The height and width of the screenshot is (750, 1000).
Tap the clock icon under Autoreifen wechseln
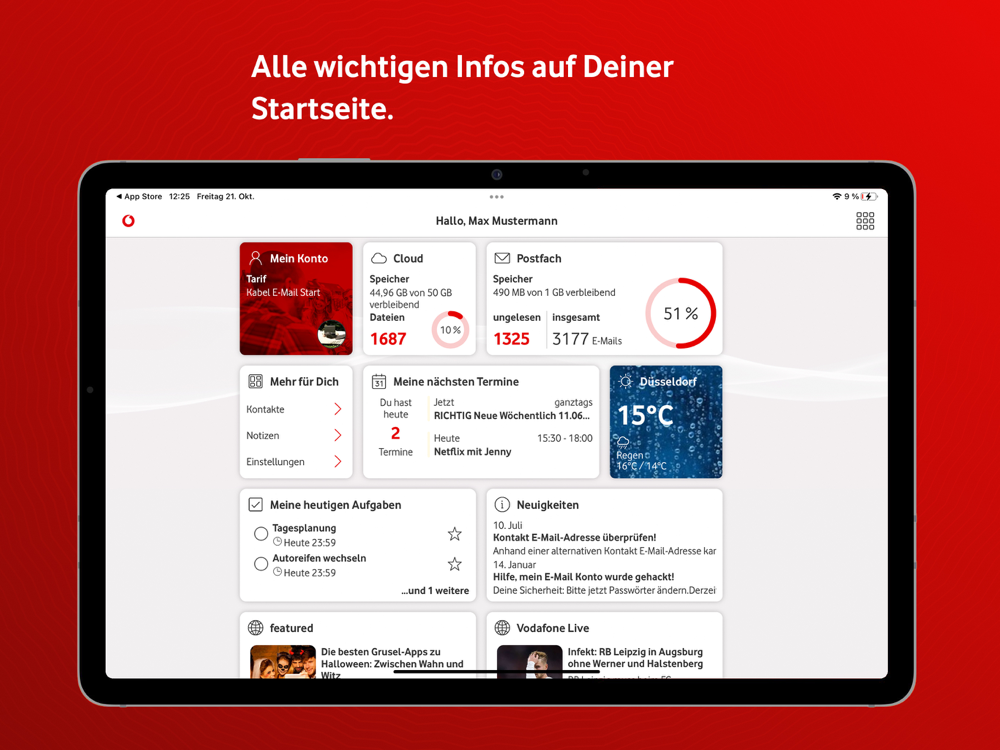tap(277, 572)
